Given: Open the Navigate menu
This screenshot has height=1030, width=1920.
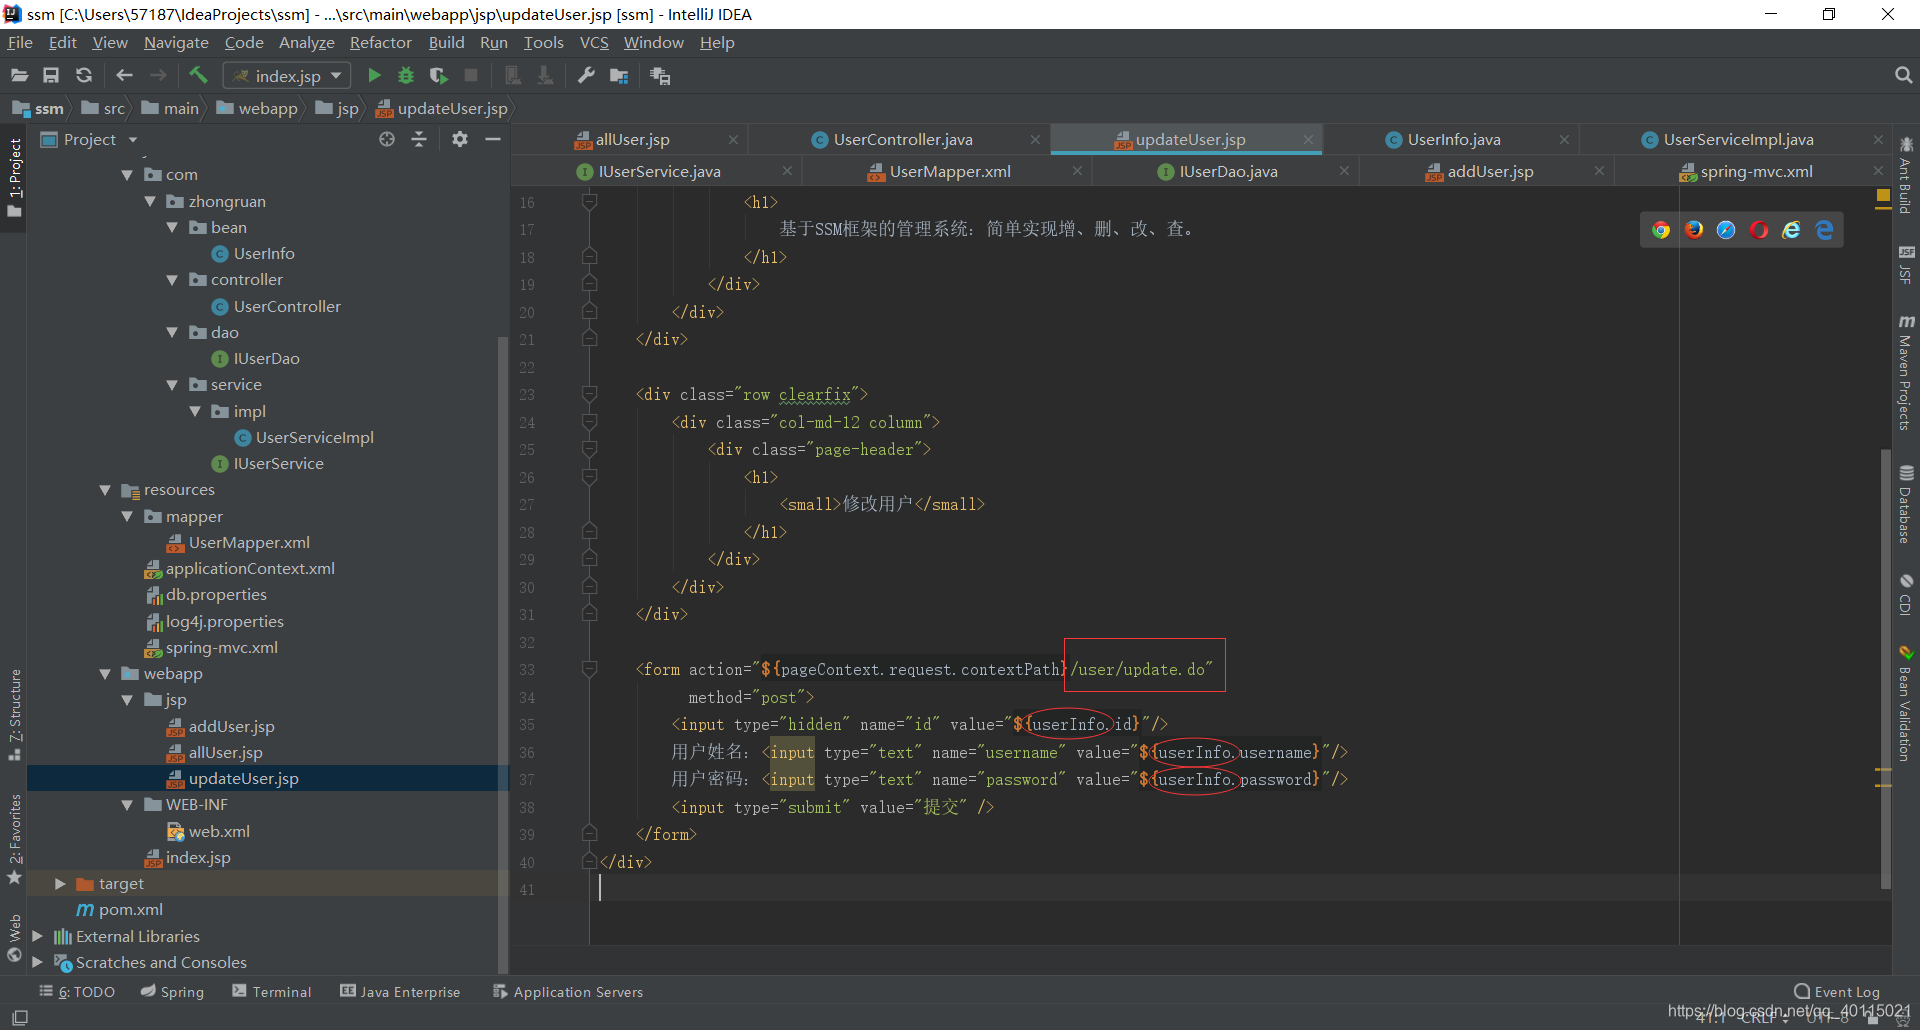Looking at the screenshot, I should click(176, 42).
